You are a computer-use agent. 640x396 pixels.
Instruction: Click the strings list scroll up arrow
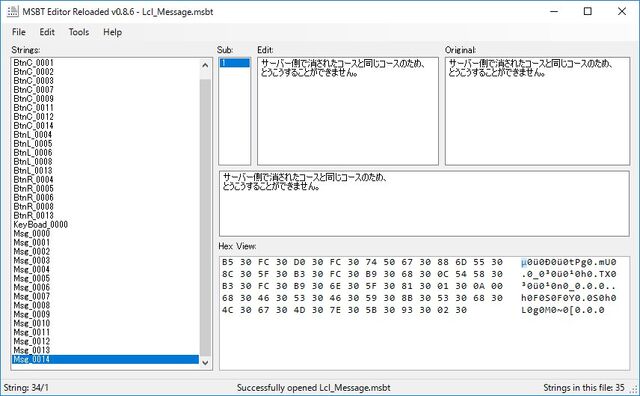coord(205,65)
